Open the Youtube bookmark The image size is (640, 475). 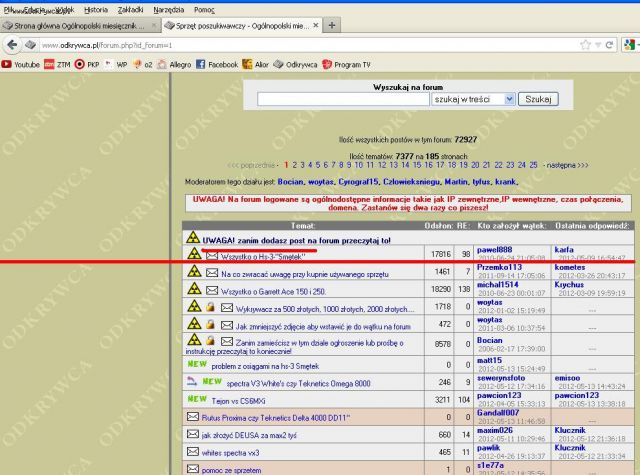tap(20, 64)
